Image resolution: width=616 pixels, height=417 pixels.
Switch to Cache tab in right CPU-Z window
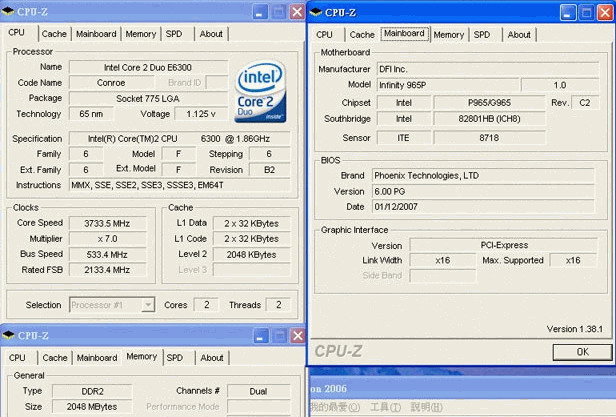click(362, 35)
